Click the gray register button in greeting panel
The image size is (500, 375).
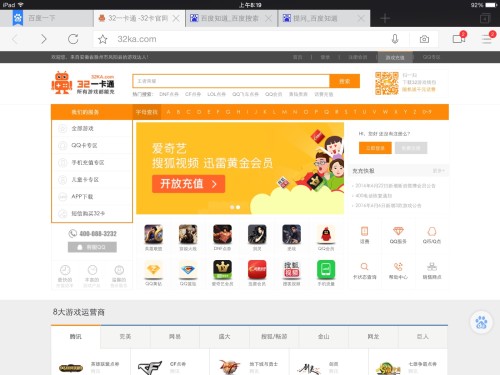pos(411,148)
